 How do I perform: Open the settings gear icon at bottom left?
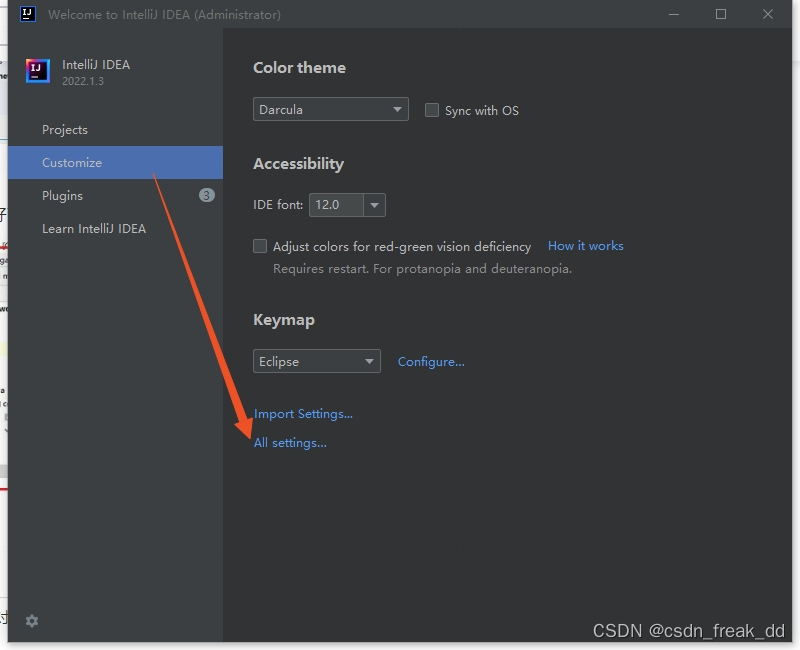pos(32,621)
